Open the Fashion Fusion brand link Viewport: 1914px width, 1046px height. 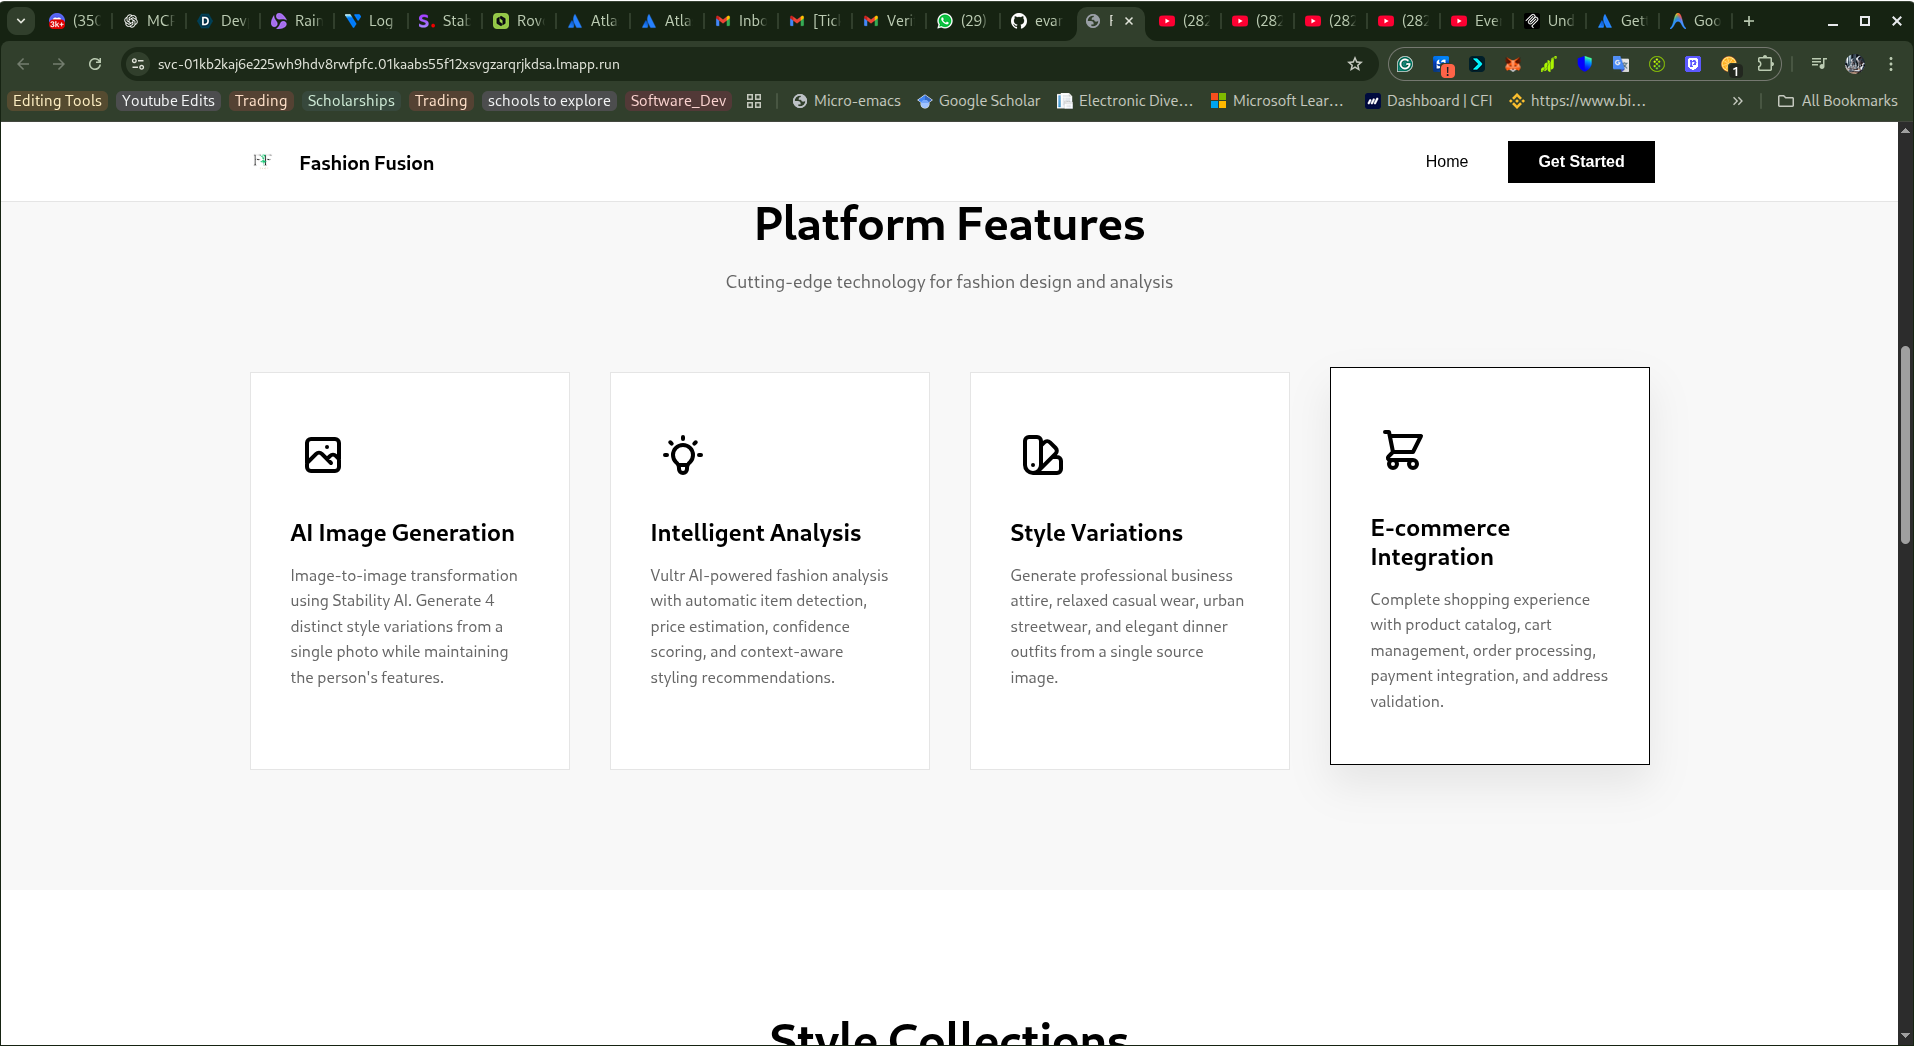coord(367,163)
